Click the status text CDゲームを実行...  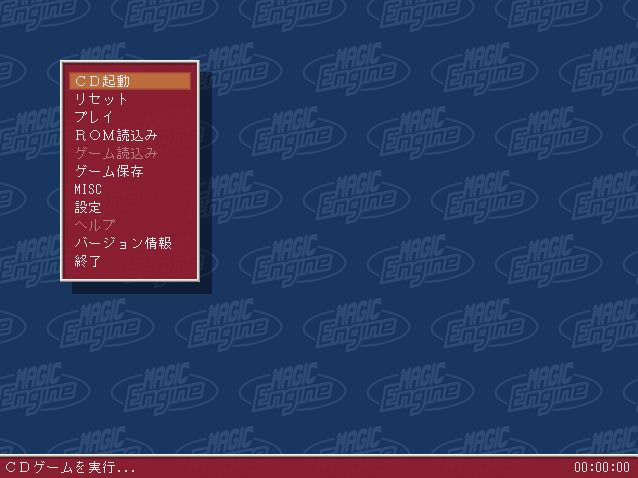(70, 467)
